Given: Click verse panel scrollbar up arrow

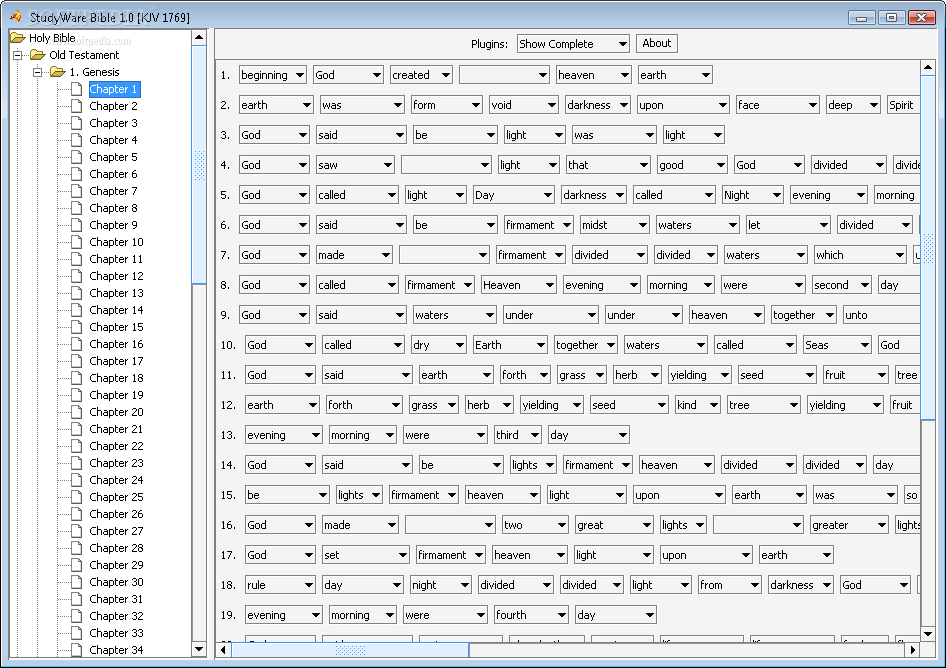Looking at the screenshot, I should coord(928,67).
